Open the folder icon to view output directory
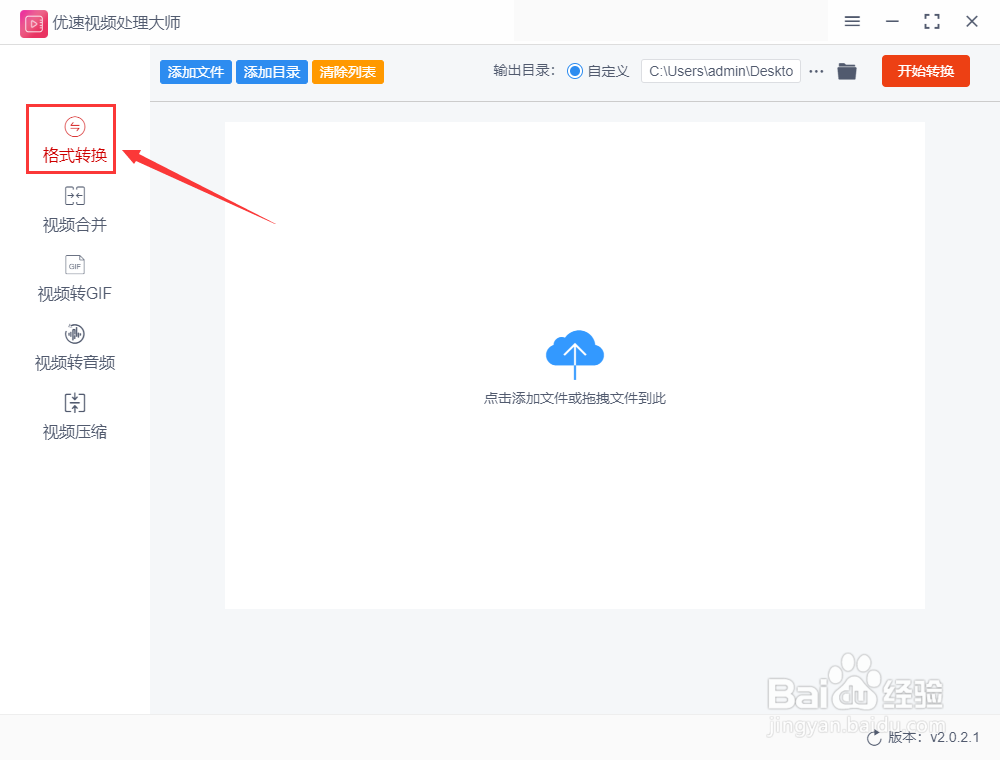This screenshot has height=760, width=1000. point(847,71)
